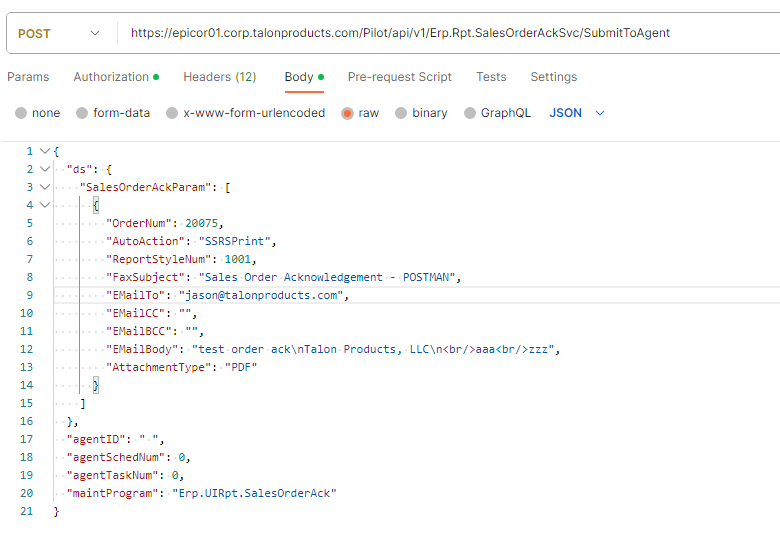Open the JSON format dropdown
Viewport: 780px width, 557px height.
click(577, 113)
